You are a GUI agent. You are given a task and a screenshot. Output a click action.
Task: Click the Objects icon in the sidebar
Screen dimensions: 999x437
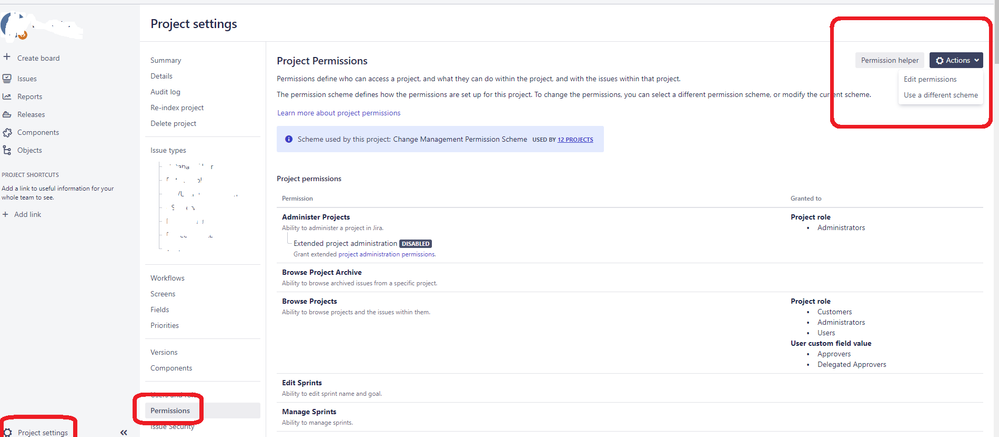click(7, 150)
